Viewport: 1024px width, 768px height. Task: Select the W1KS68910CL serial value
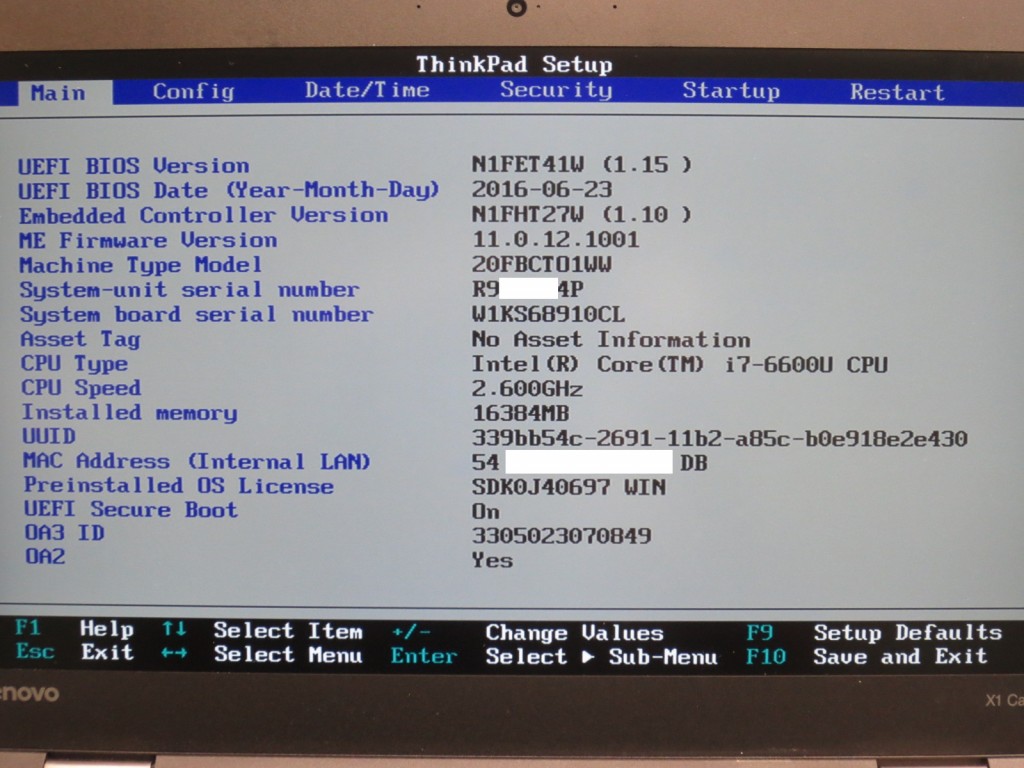click(x=548, y=314)
